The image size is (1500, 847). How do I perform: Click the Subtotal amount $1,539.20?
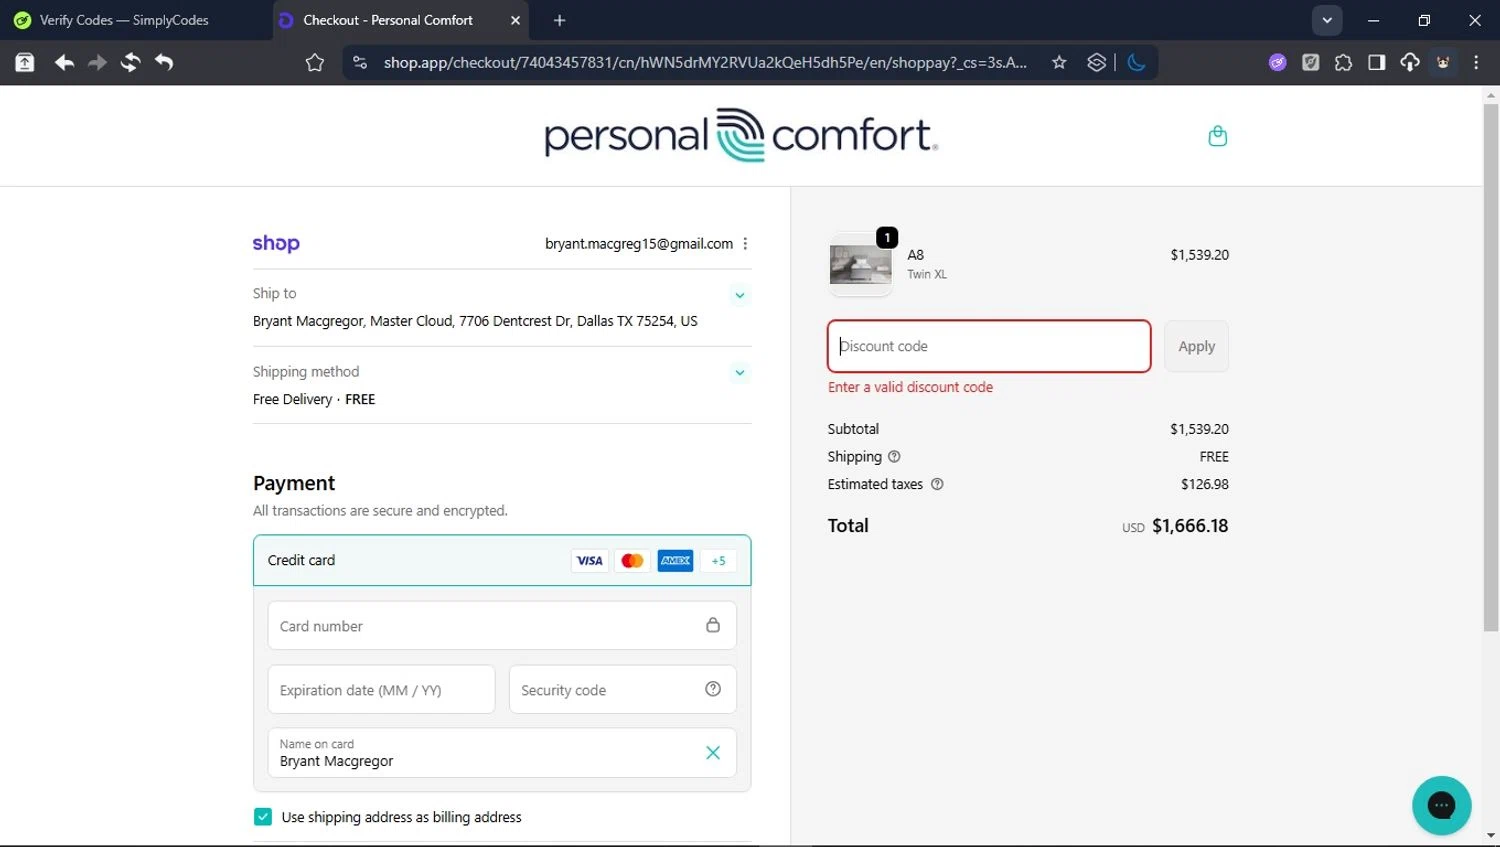coord(1199,429)
